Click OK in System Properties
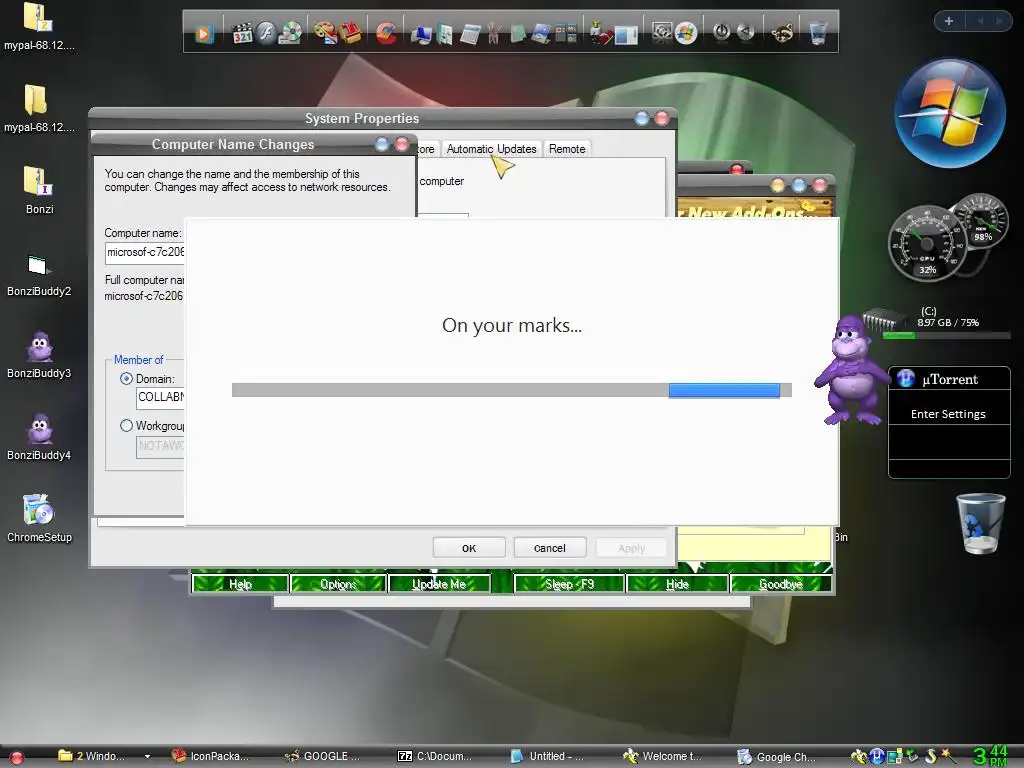1024x768 pixels. [469, 548]
